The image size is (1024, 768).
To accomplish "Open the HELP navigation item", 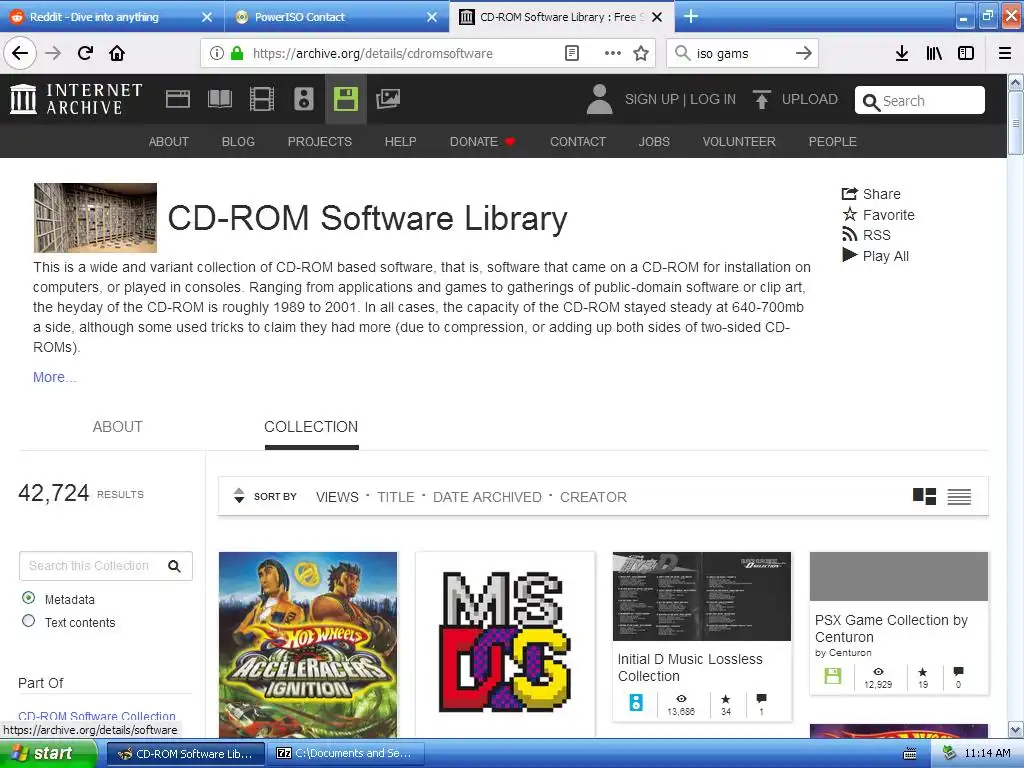I will 400,142.
